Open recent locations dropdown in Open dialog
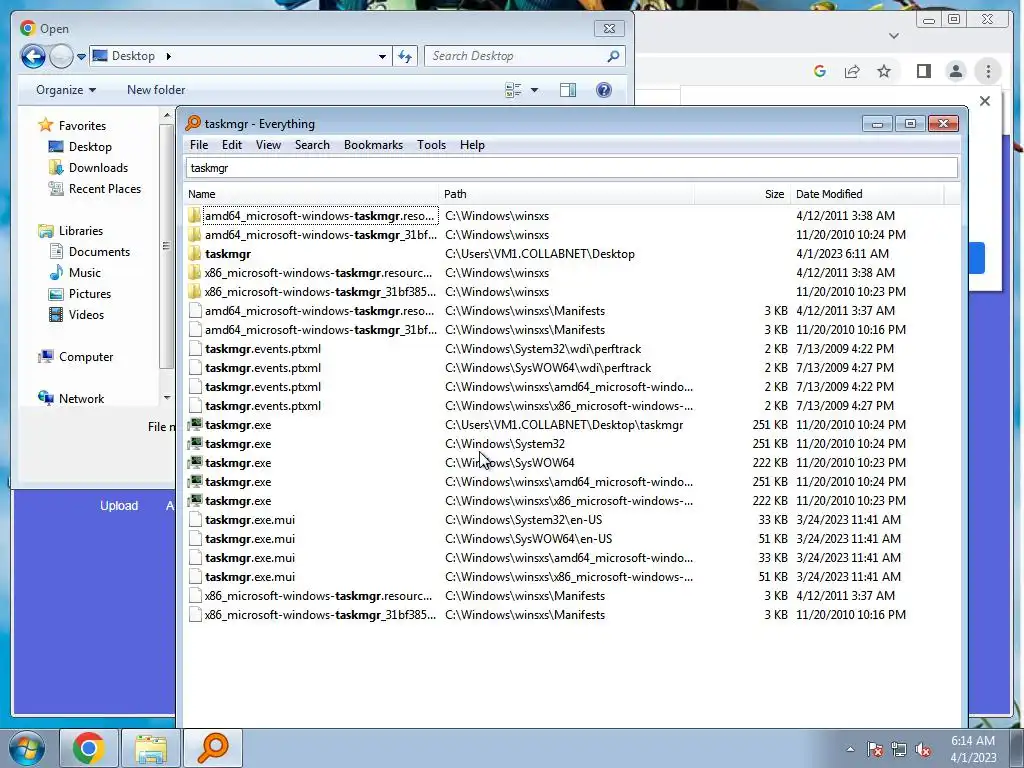The height and width of the screenshot is (768, 1024). pyautogui.click(x=81, y=57)
